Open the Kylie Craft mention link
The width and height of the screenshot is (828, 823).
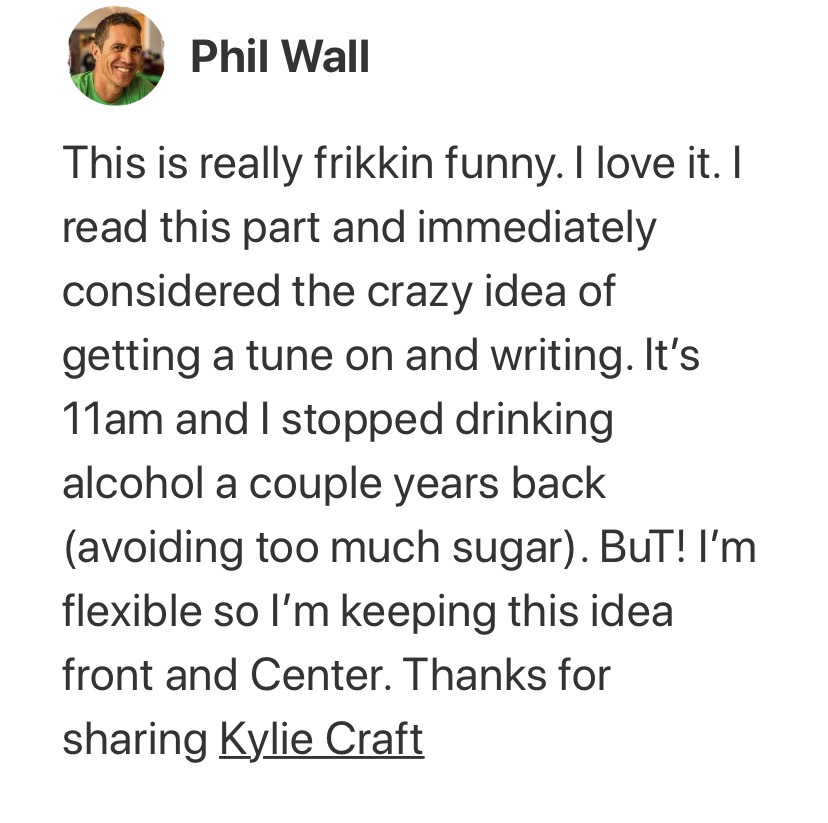[x=321, y=740]
